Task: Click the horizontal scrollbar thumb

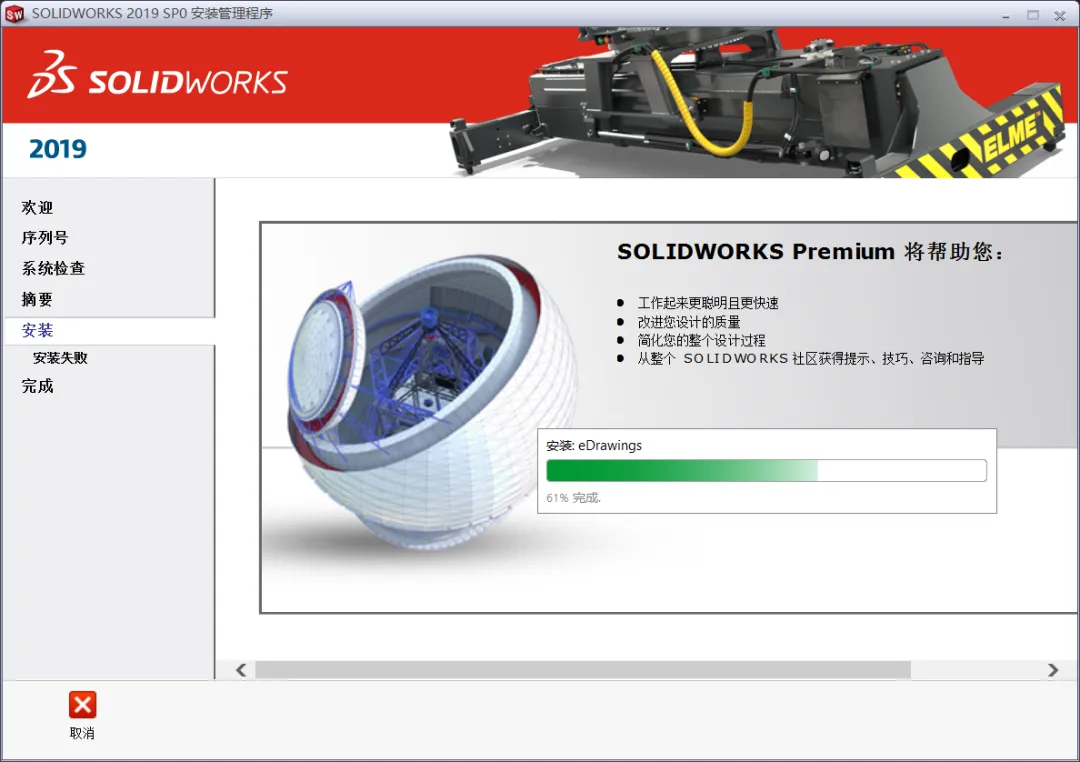Action: (x=583, y=670)
